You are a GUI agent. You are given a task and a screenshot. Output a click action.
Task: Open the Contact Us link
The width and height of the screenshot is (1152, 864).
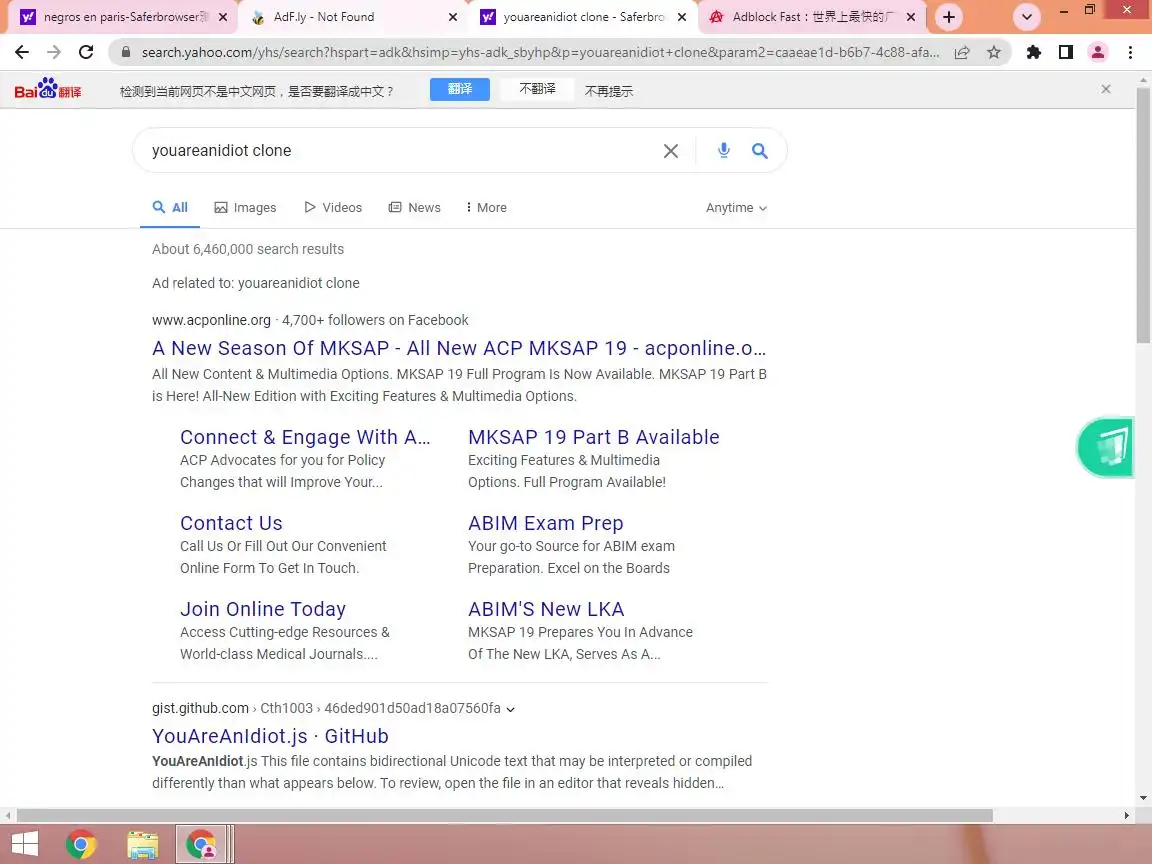231,523
